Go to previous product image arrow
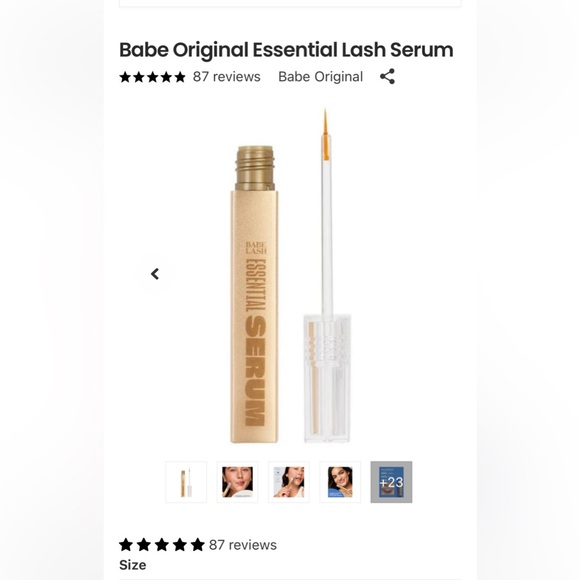This screenshot has height=580, width=580. 155,274
